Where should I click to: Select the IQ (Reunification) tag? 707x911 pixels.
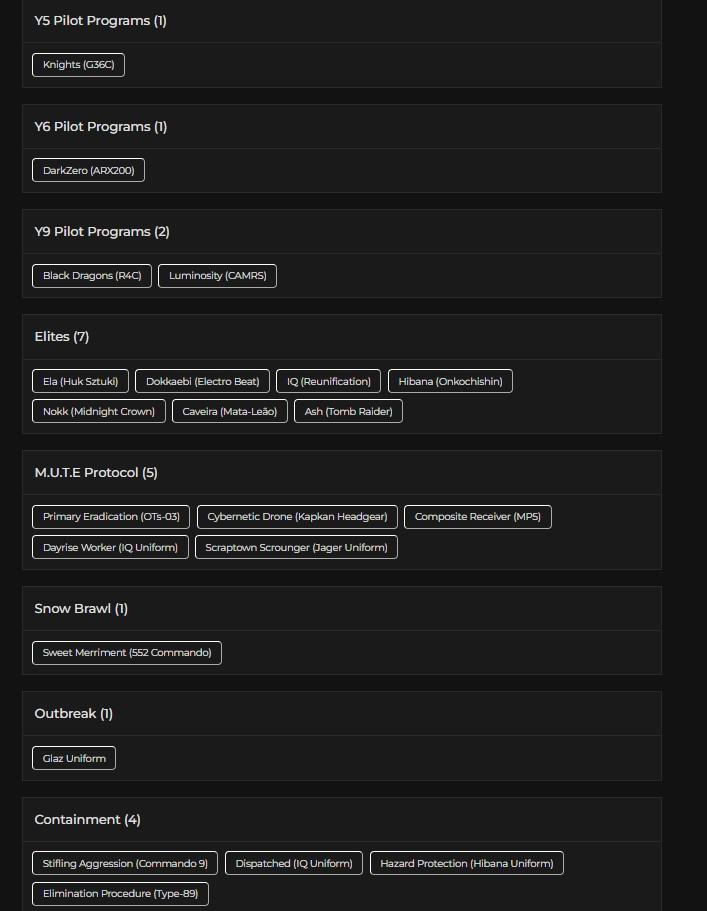(328, 381)
